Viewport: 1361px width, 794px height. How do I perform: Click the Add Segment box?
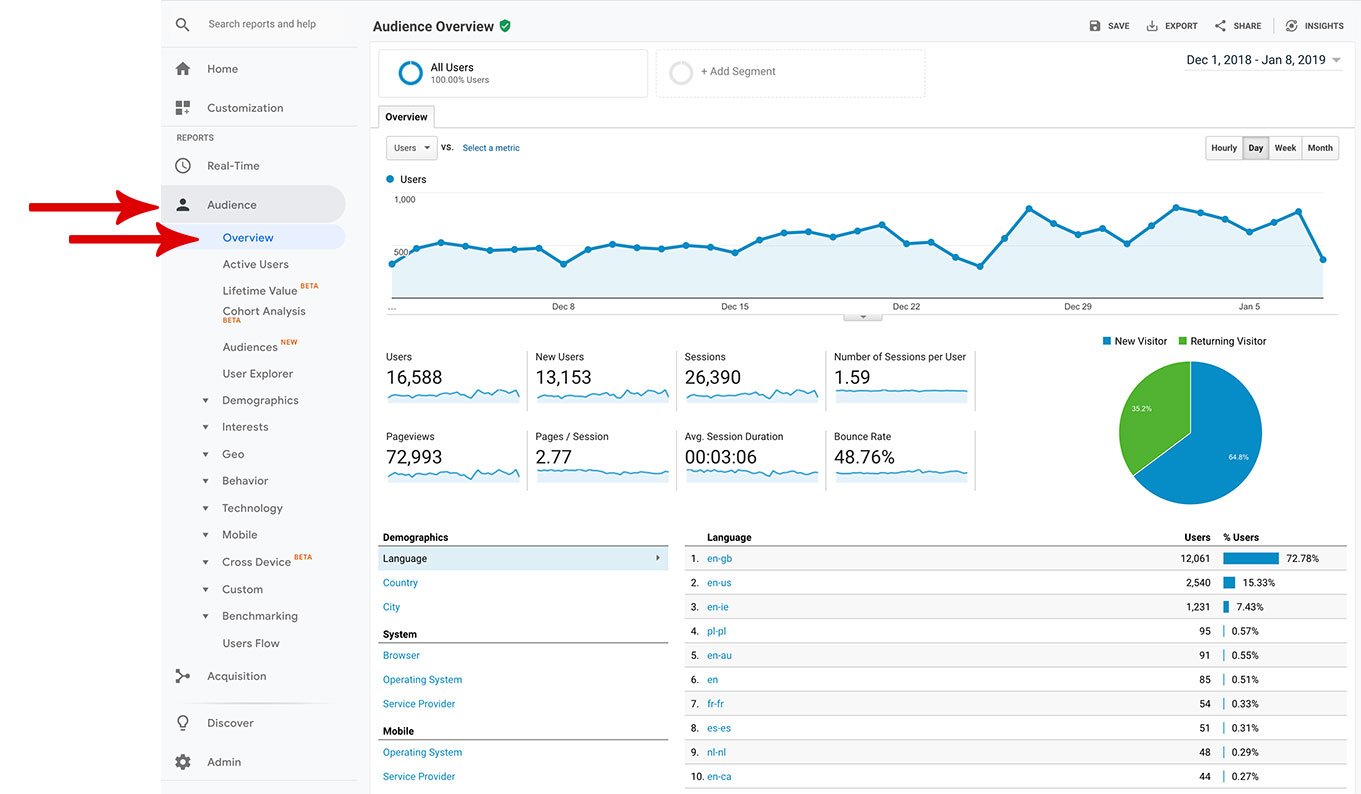(790, 73)
